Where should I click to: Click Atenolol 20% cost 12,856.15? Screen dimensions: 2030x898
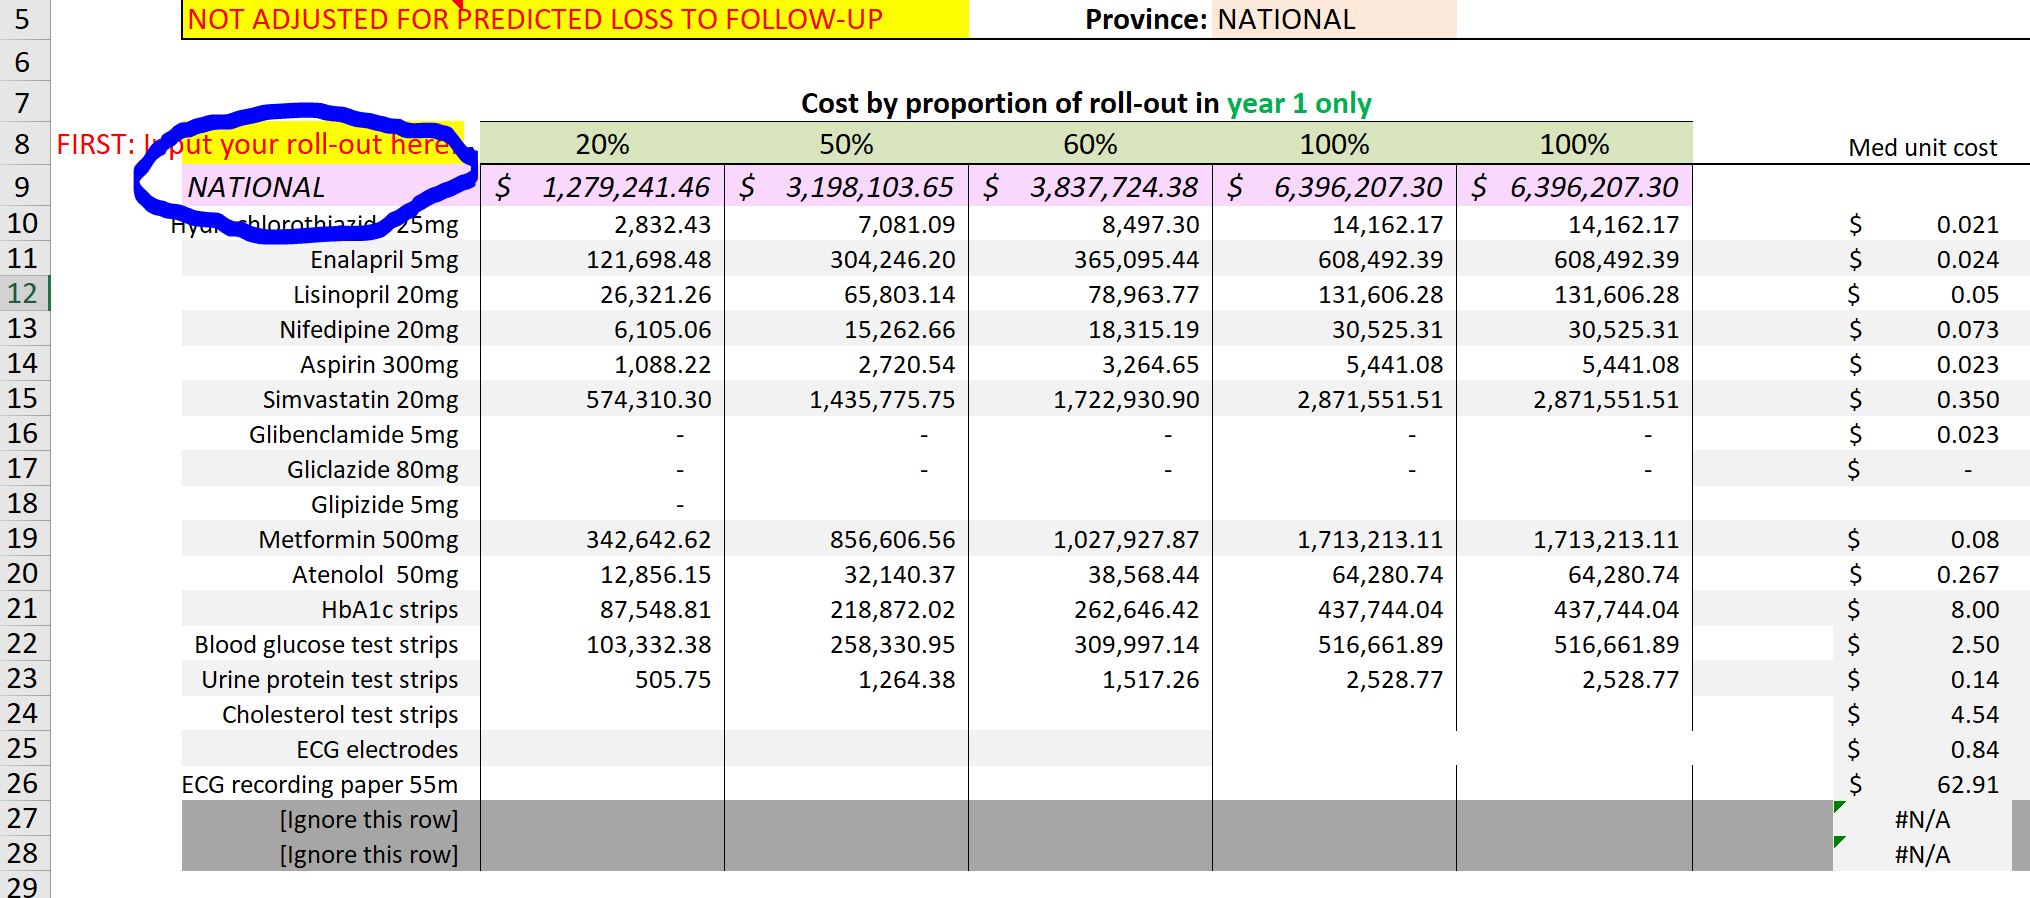click(655, 575)
